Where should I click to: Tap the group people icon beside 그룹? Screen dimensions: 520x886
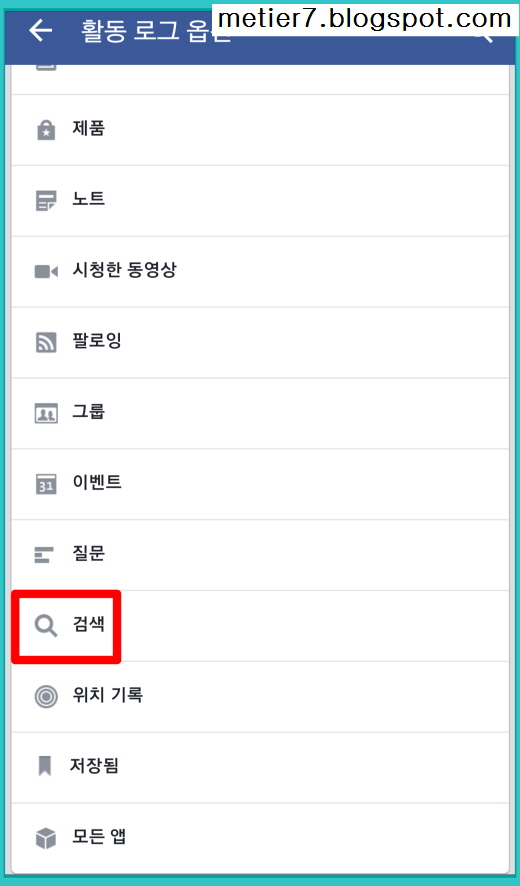tap(46, 414)
